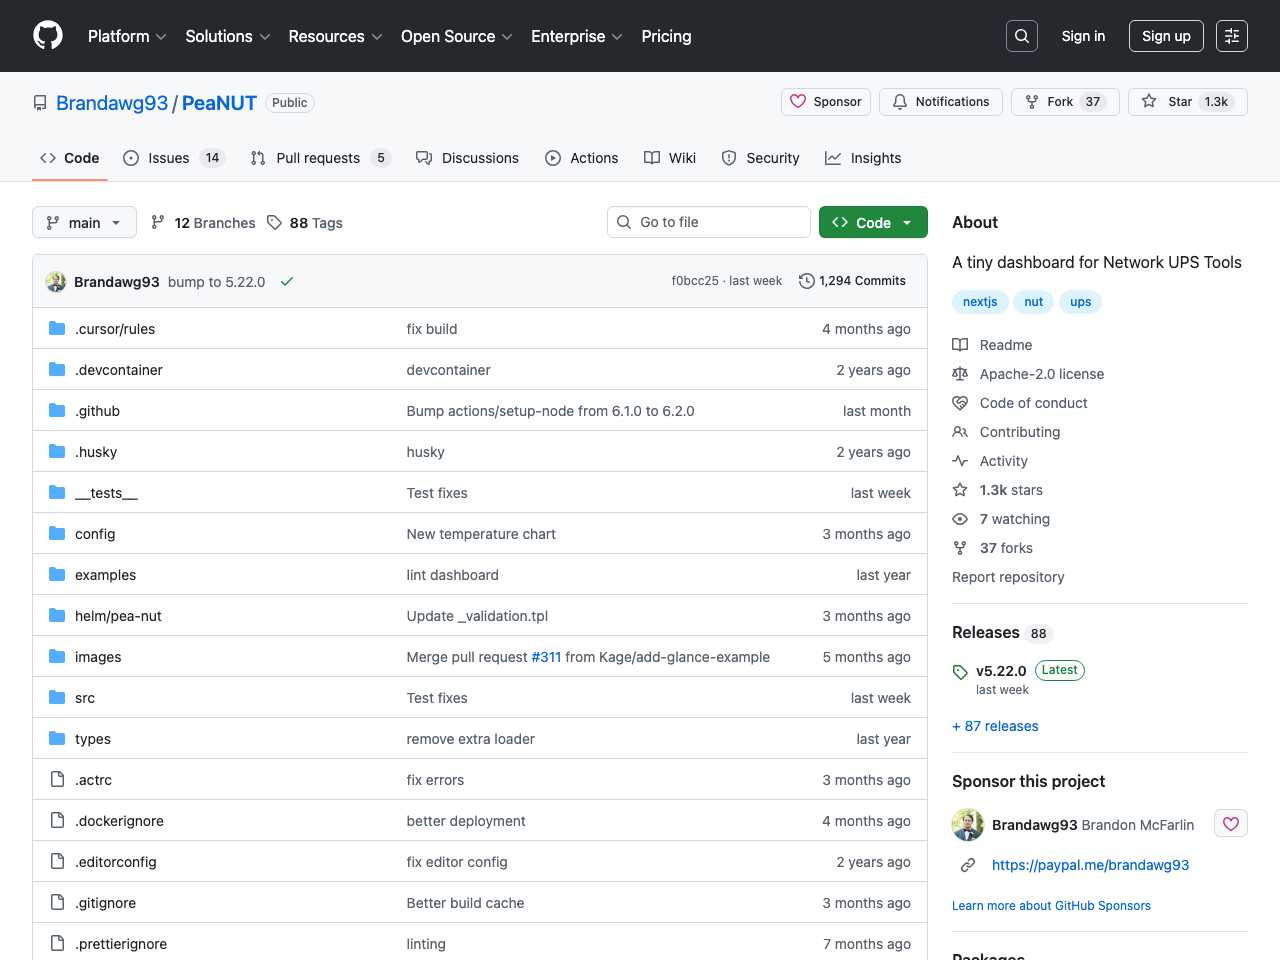Select the nextjs topic tag
The width and height of the screenshot is (1280, 960).
(x=979, y=302)
